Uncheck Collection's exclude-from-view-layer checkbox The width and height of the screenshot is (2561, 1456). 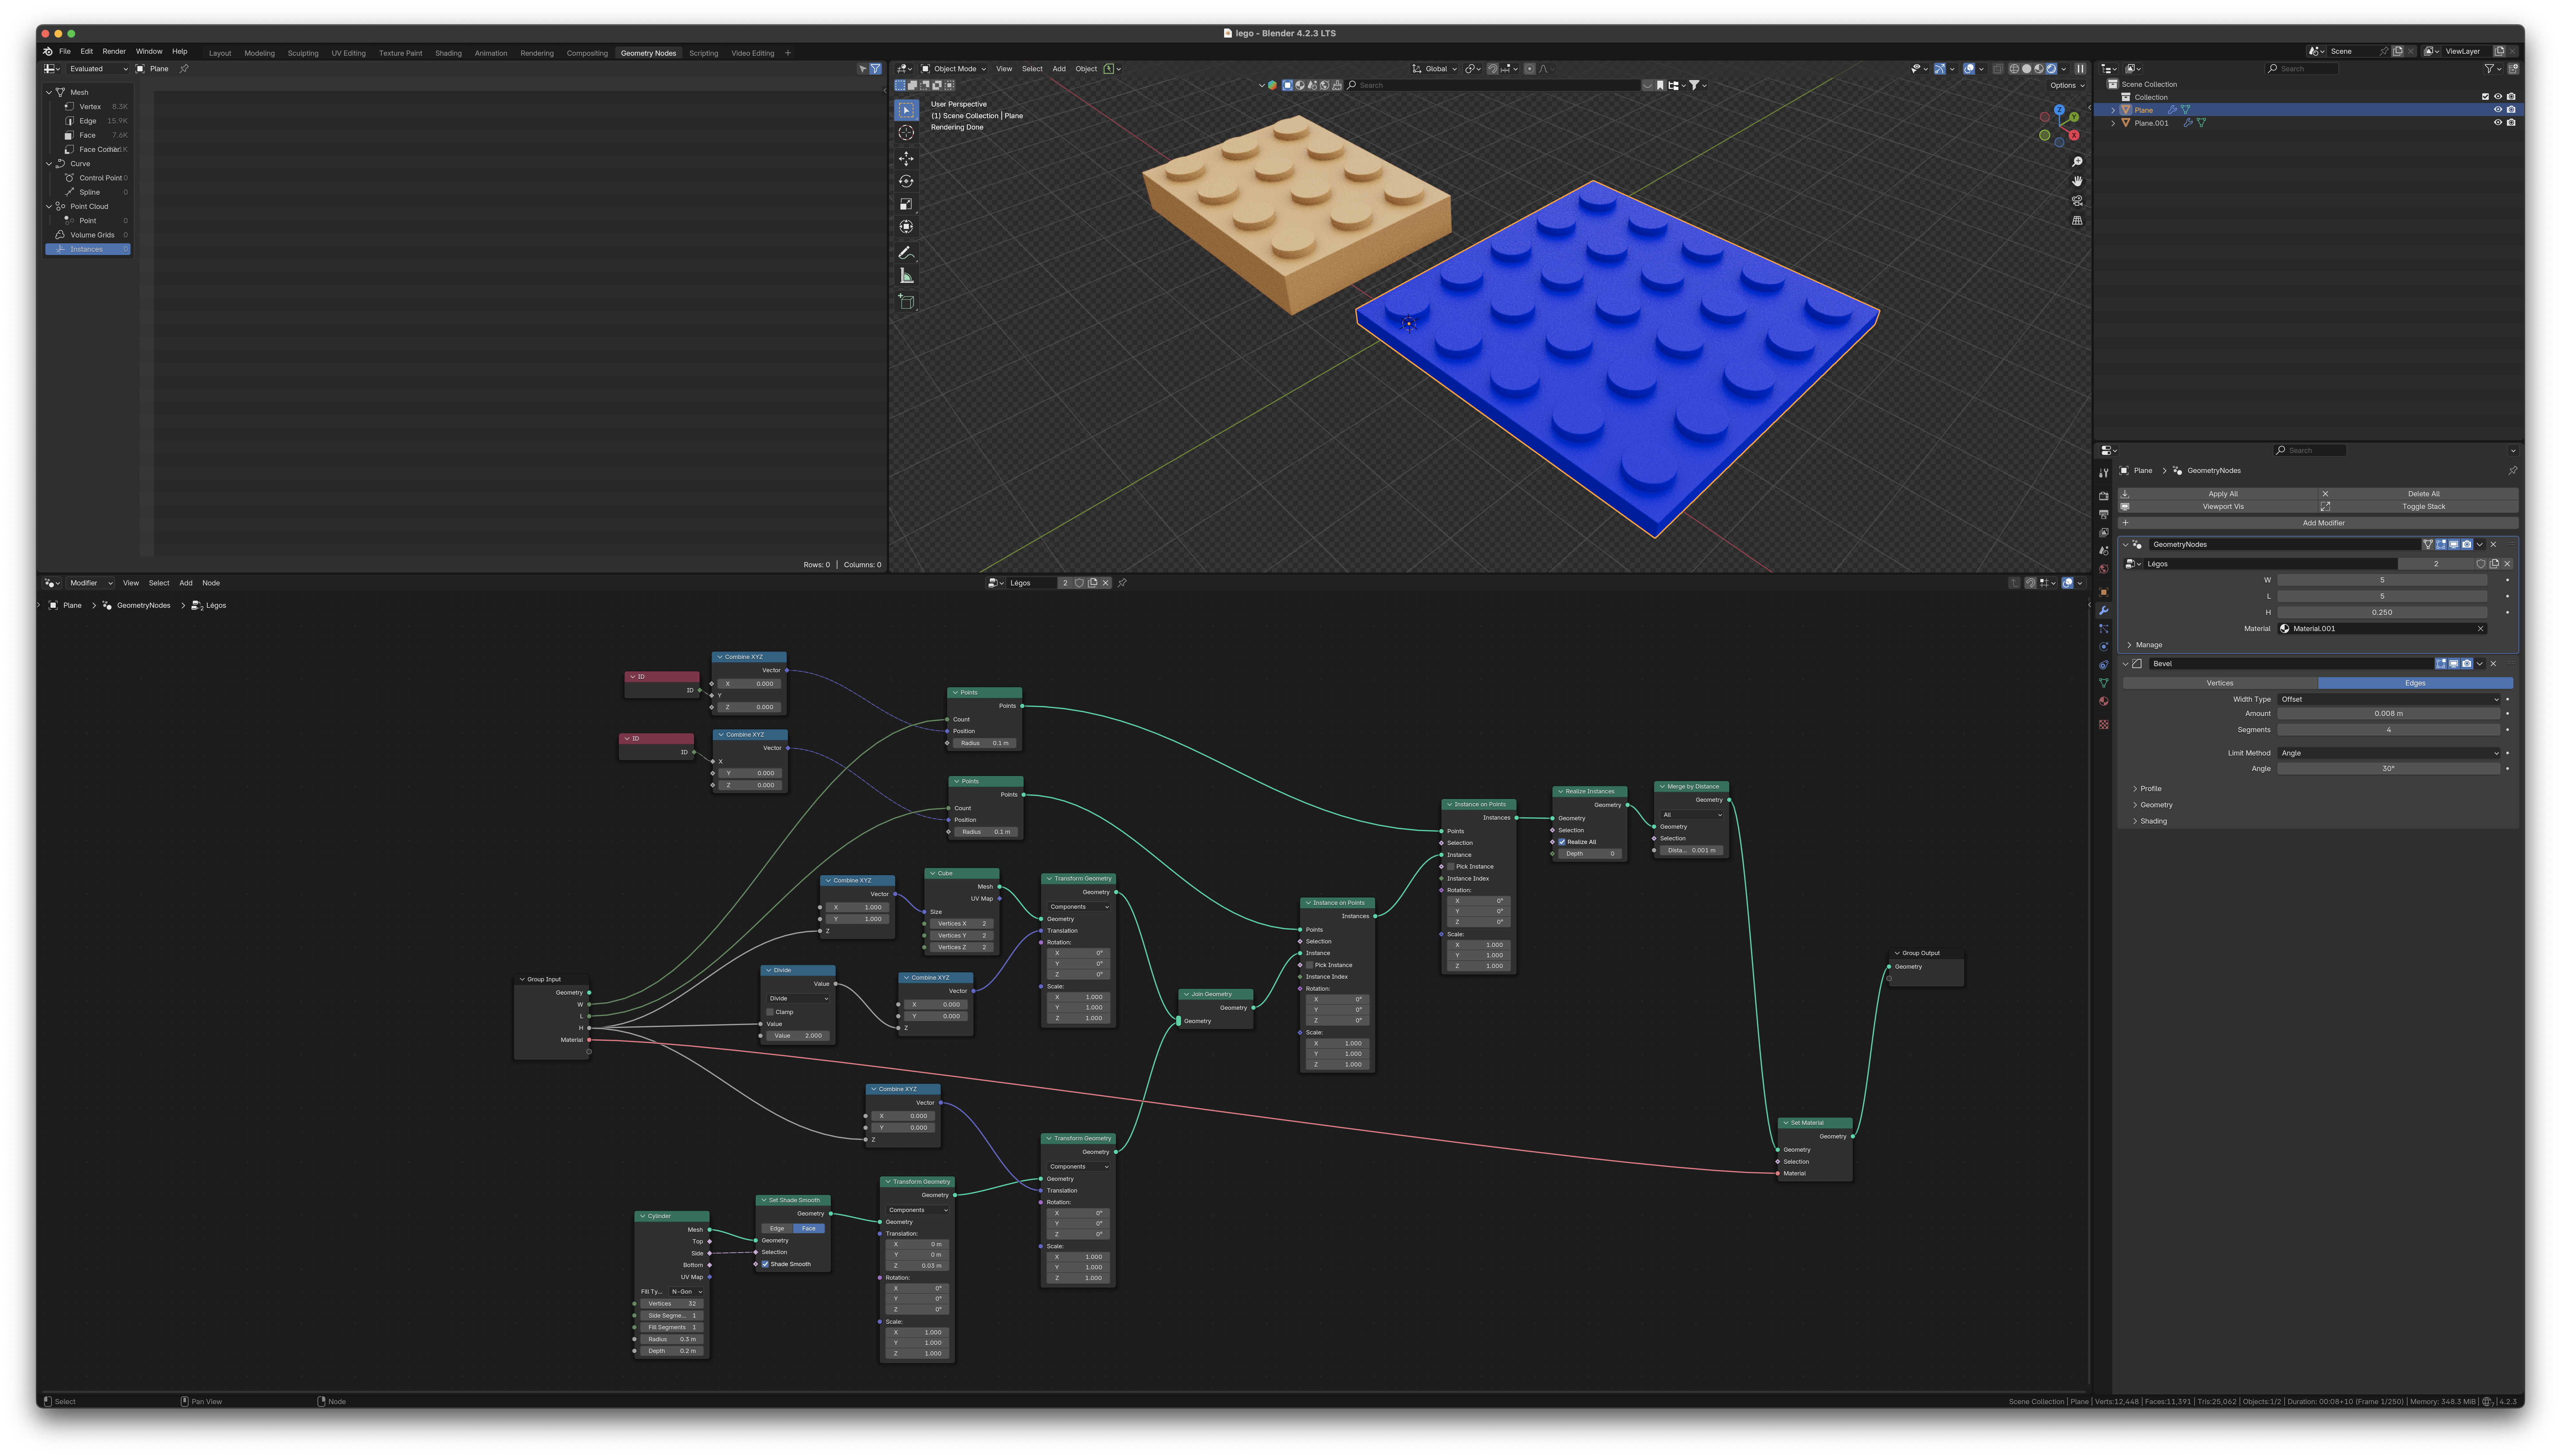tap(2485, 97)
